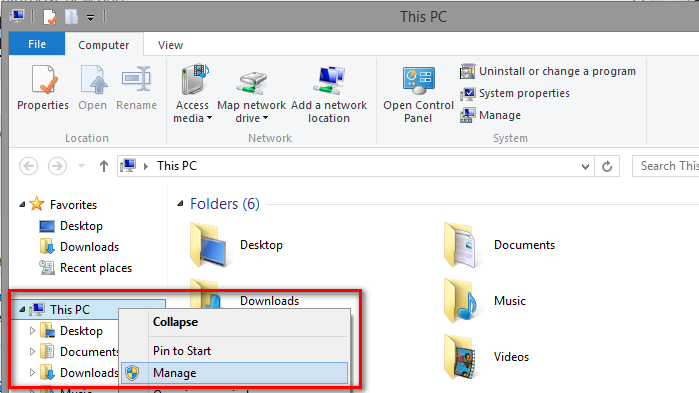Select the Music folder in Folders
Image resolution: width=699 pixels, height=393 pixels.
[x=485, y=301]
